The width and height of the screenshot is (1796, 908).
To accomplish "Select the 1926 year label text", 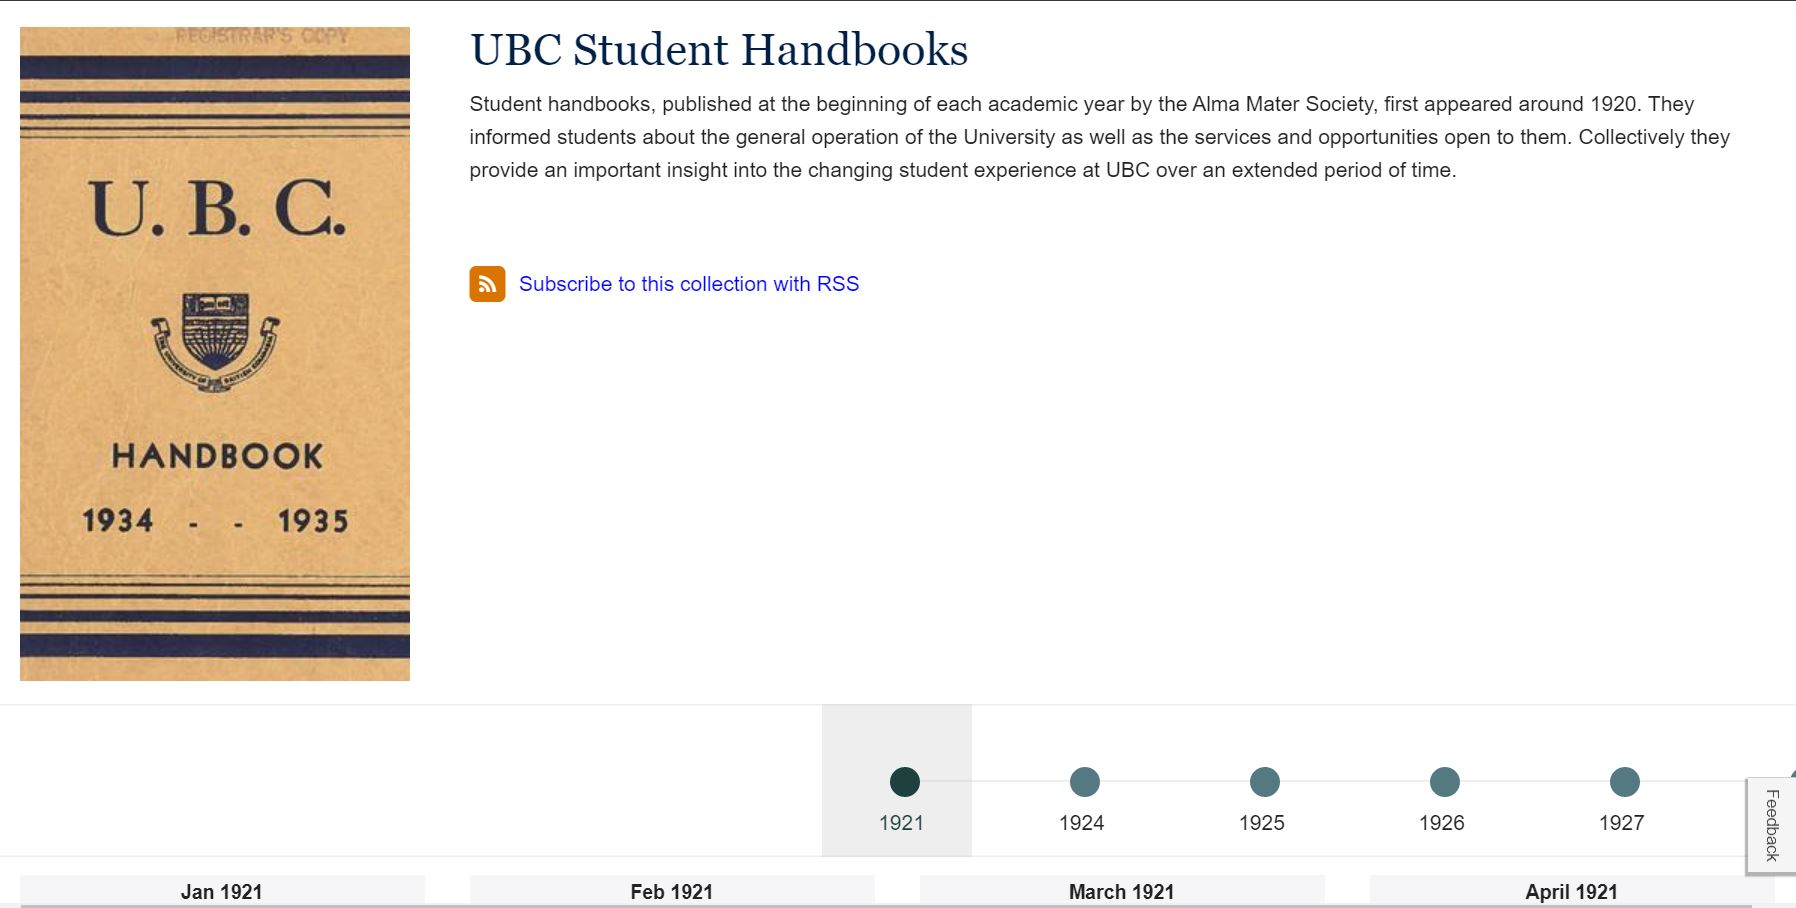I will (x=1441, y=823).
